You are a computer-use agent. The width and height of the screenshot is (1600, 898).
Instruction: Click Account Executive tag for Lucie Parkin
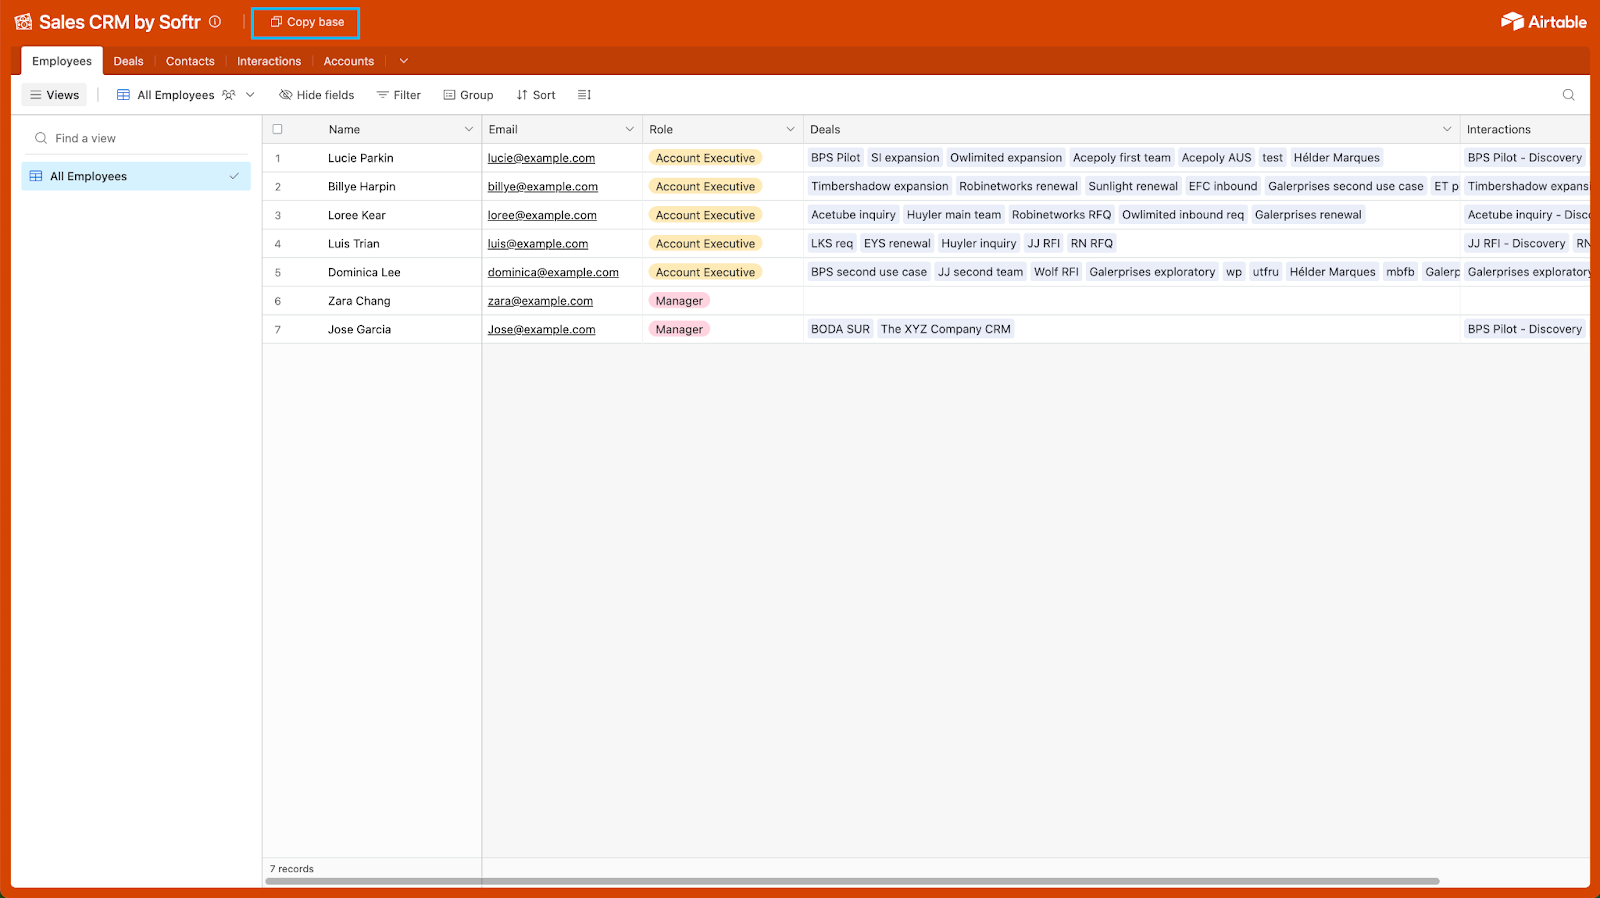coord(705,158)
